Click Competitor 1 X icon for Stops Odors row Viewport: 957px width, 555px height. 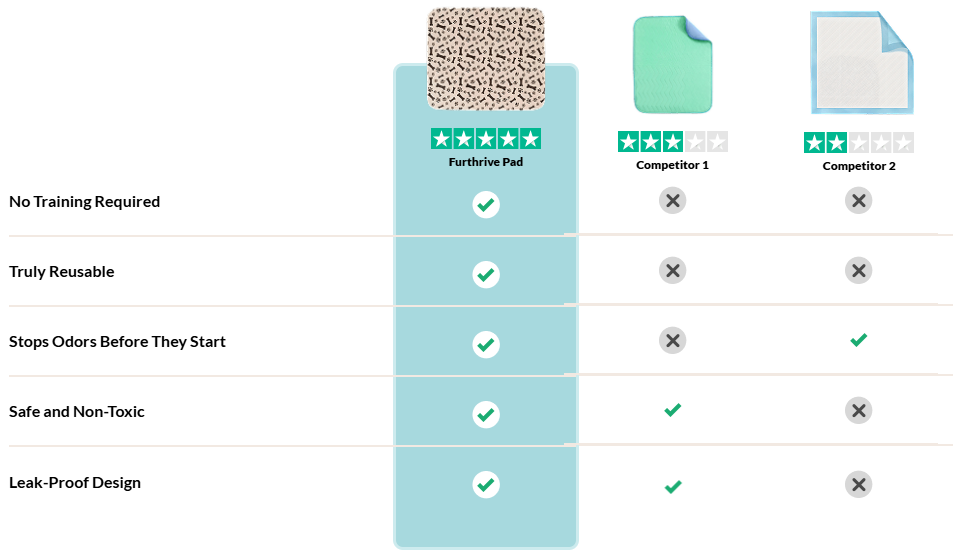tap(673, 341)
